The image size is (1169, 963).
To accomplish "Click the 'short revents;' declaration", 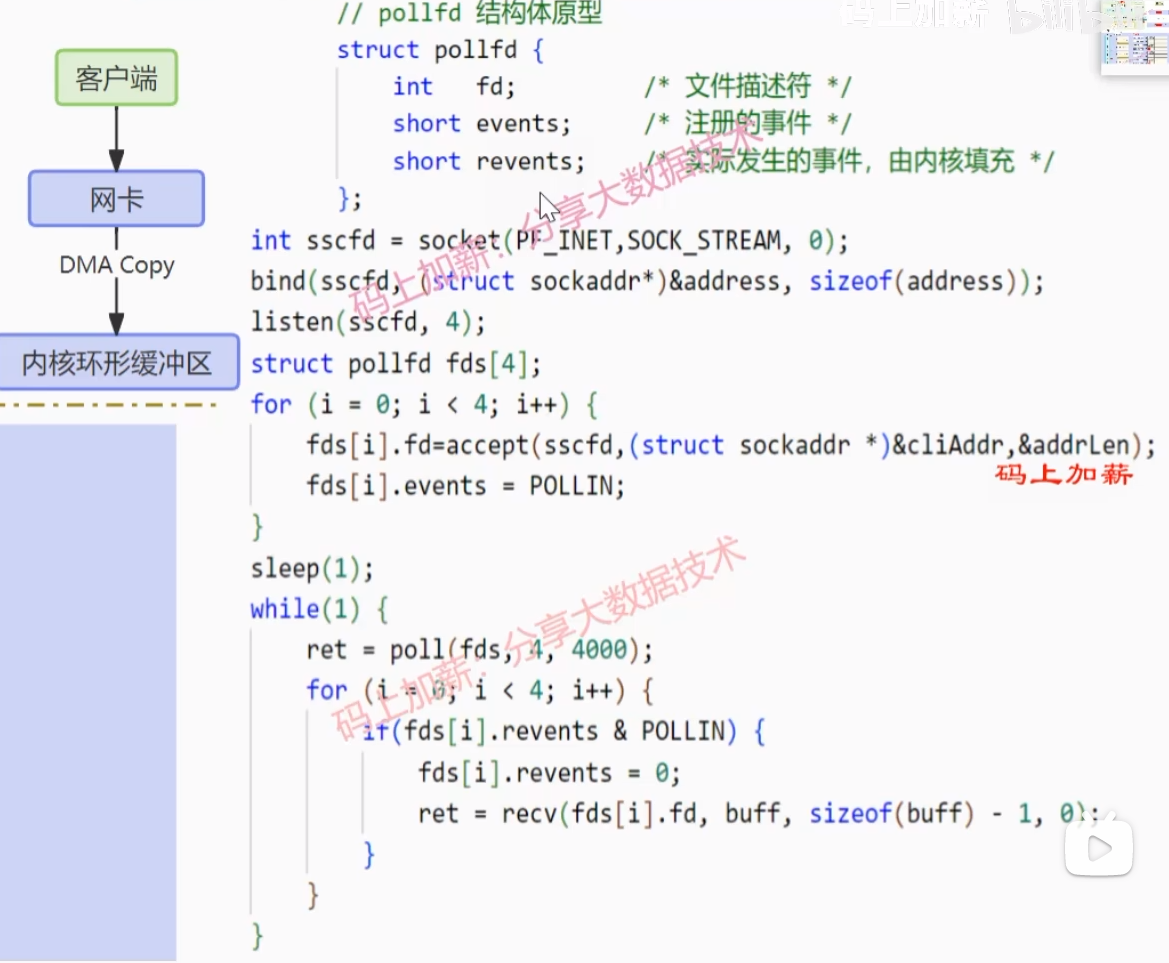I will point(488,161).
